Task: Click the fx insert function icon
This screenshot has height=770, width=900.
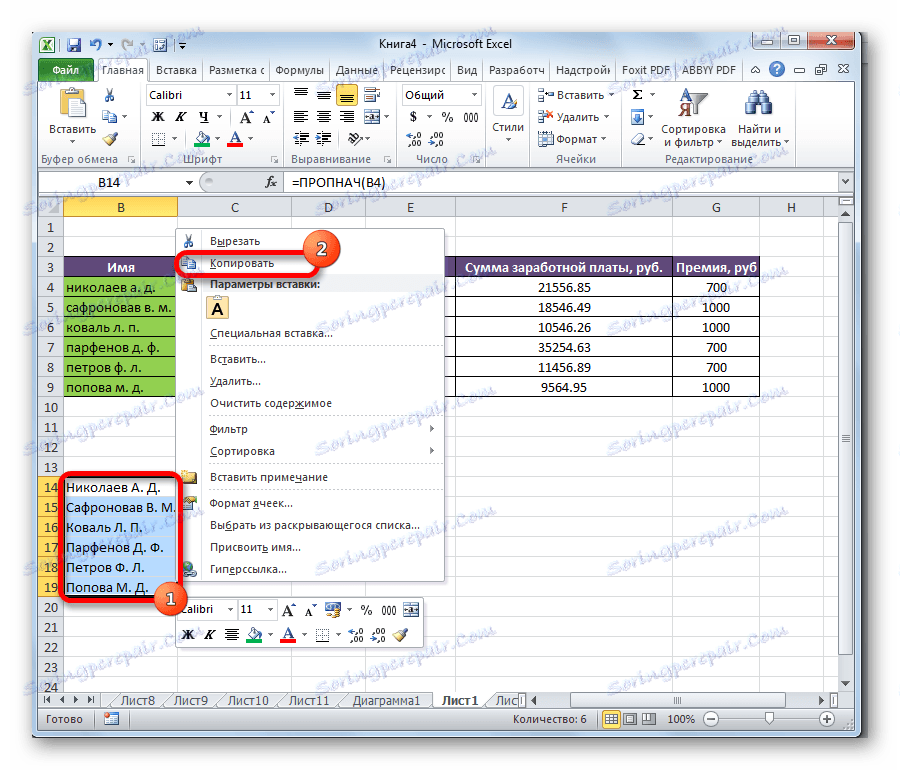Action: pyautogui.click(x=271, y=182)
